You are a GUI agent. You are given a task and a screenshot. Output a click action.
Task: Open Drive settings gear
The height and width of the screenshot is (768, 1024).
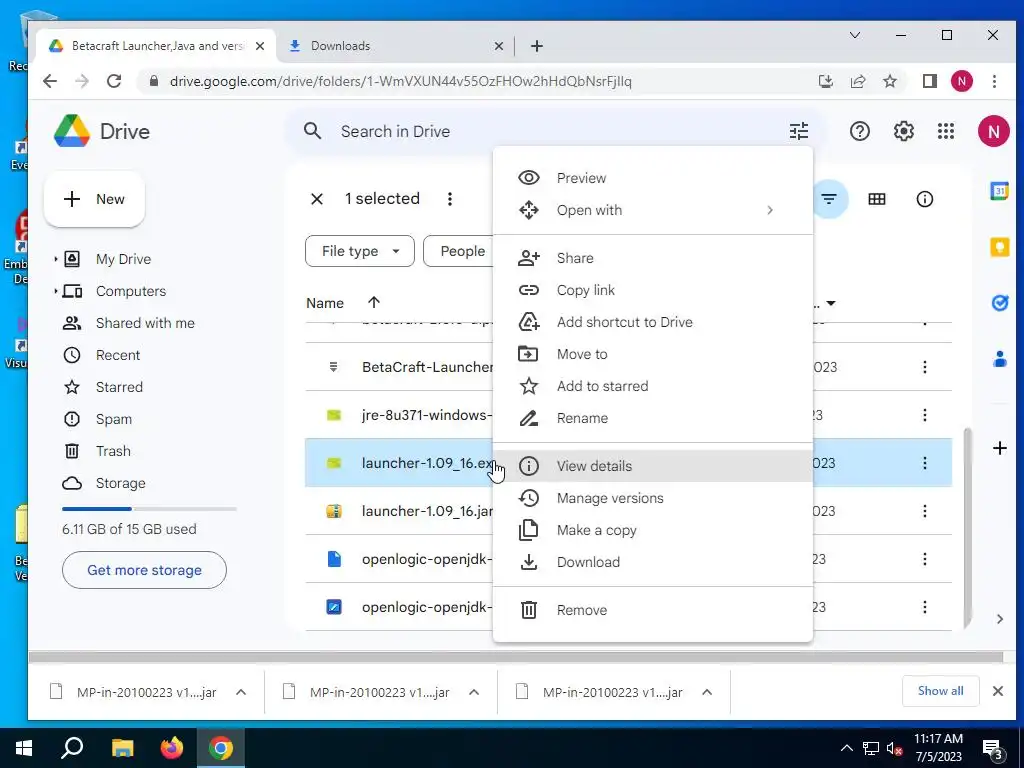[903, 131]
